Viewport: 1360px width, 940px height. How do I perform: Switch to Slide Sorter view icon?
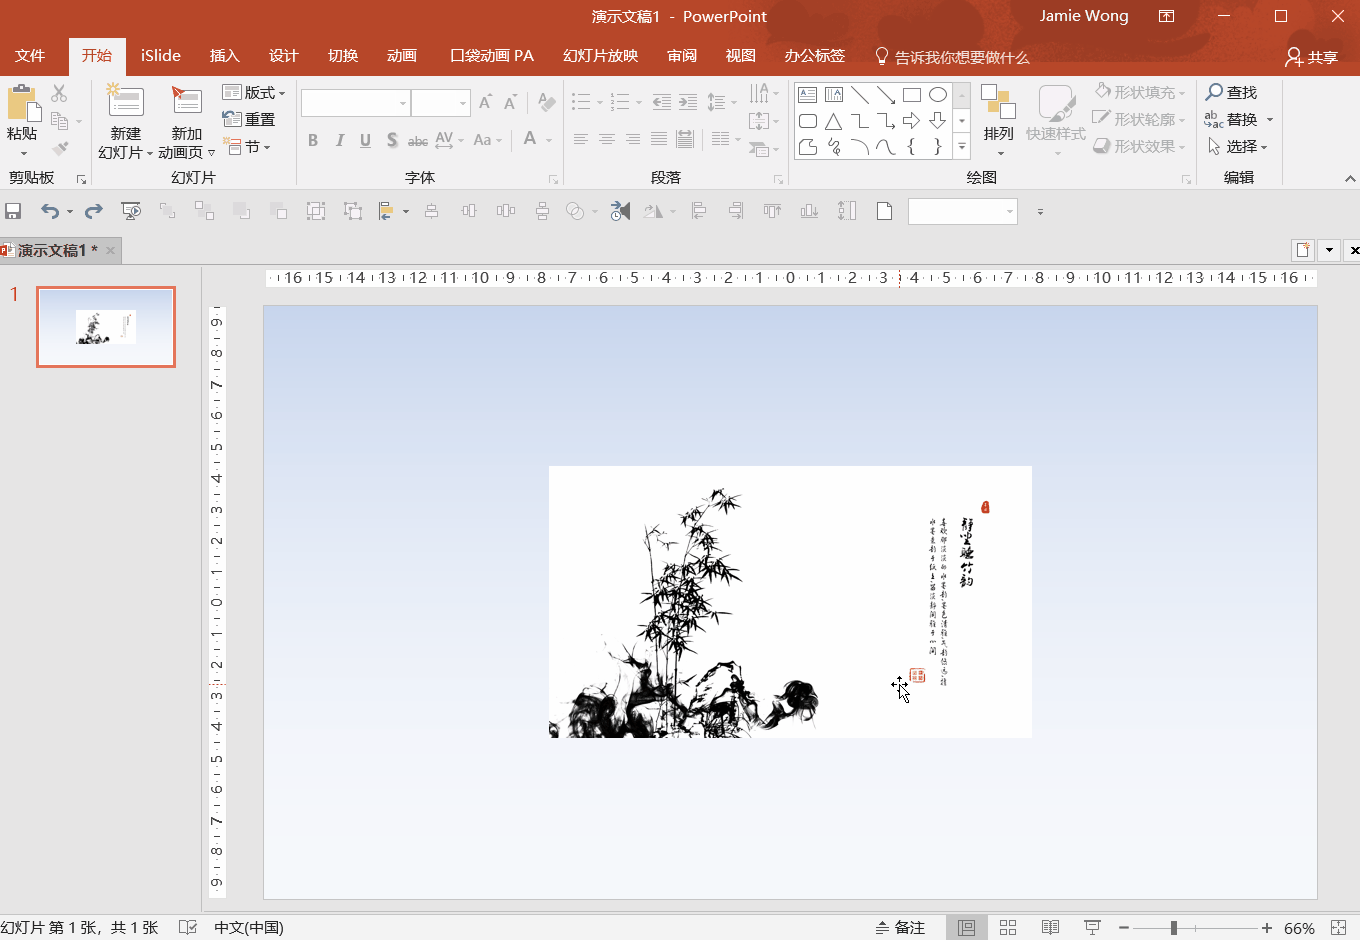coord(1008,927)
